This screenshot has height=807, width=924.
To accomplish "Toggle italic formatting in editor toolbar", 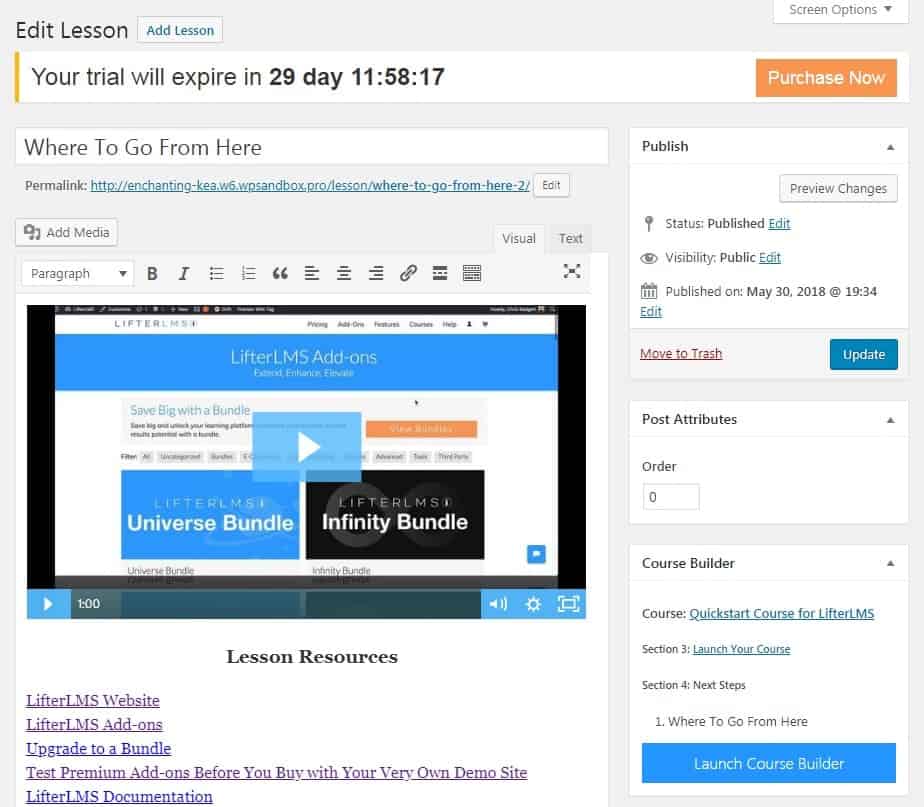I will pos(184,273).
